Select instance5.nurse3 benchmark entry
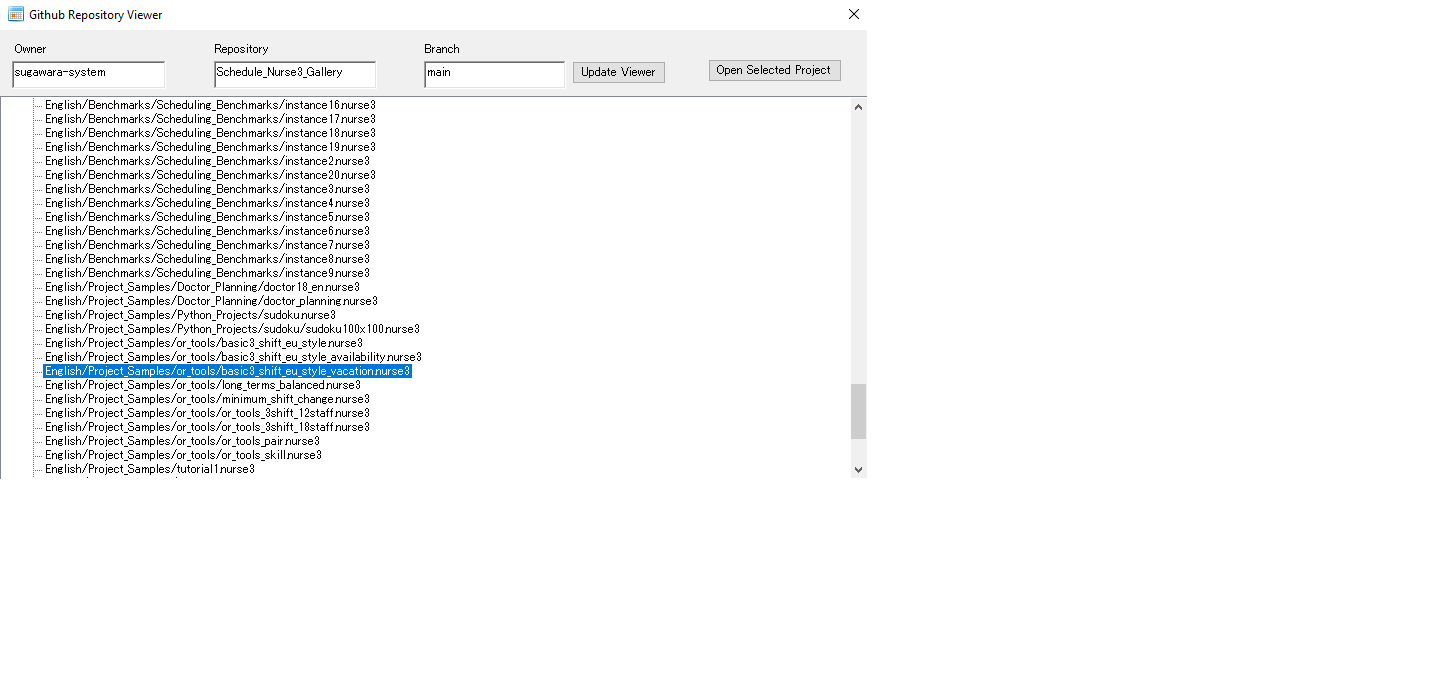Screen dimensions: 1434x692 (207, 217)
